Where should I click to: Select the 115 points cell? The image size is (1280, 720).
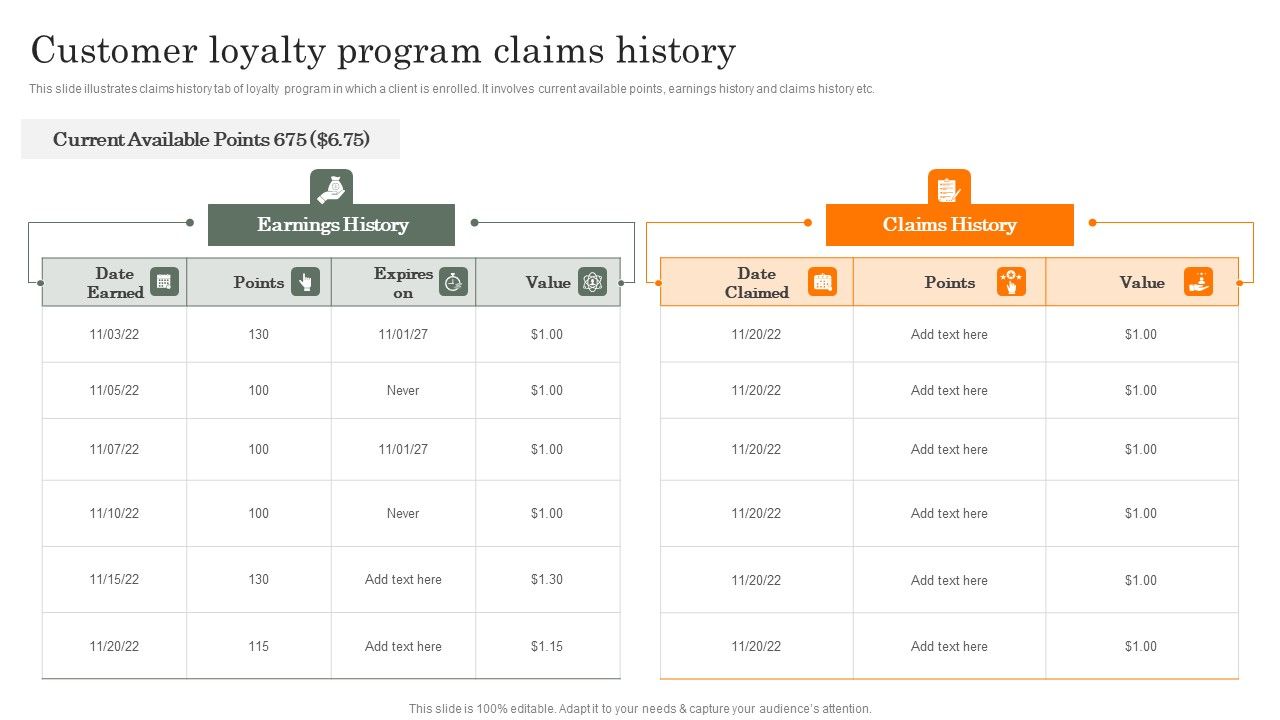259,646
